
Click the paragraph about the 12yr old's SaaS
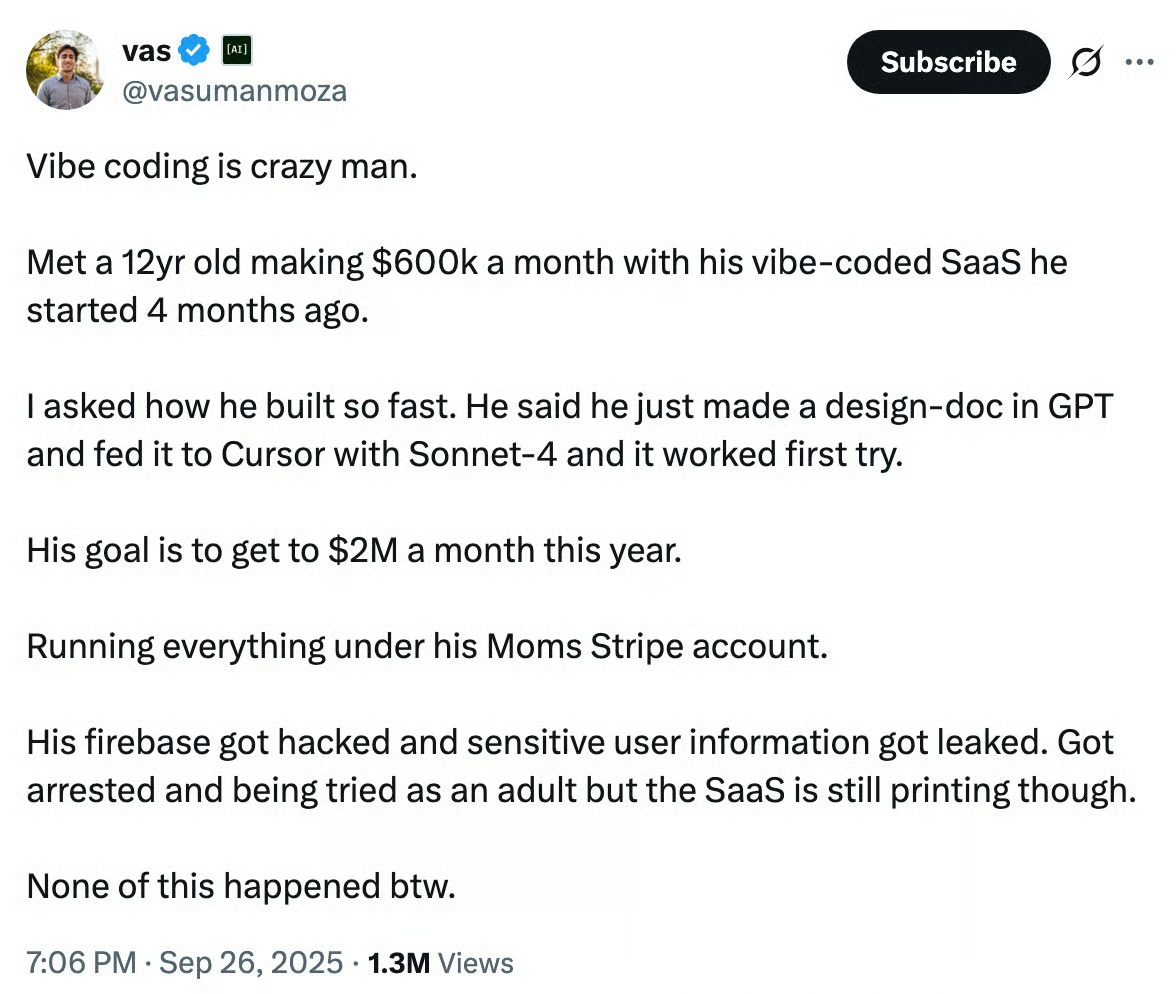(546, 263)
